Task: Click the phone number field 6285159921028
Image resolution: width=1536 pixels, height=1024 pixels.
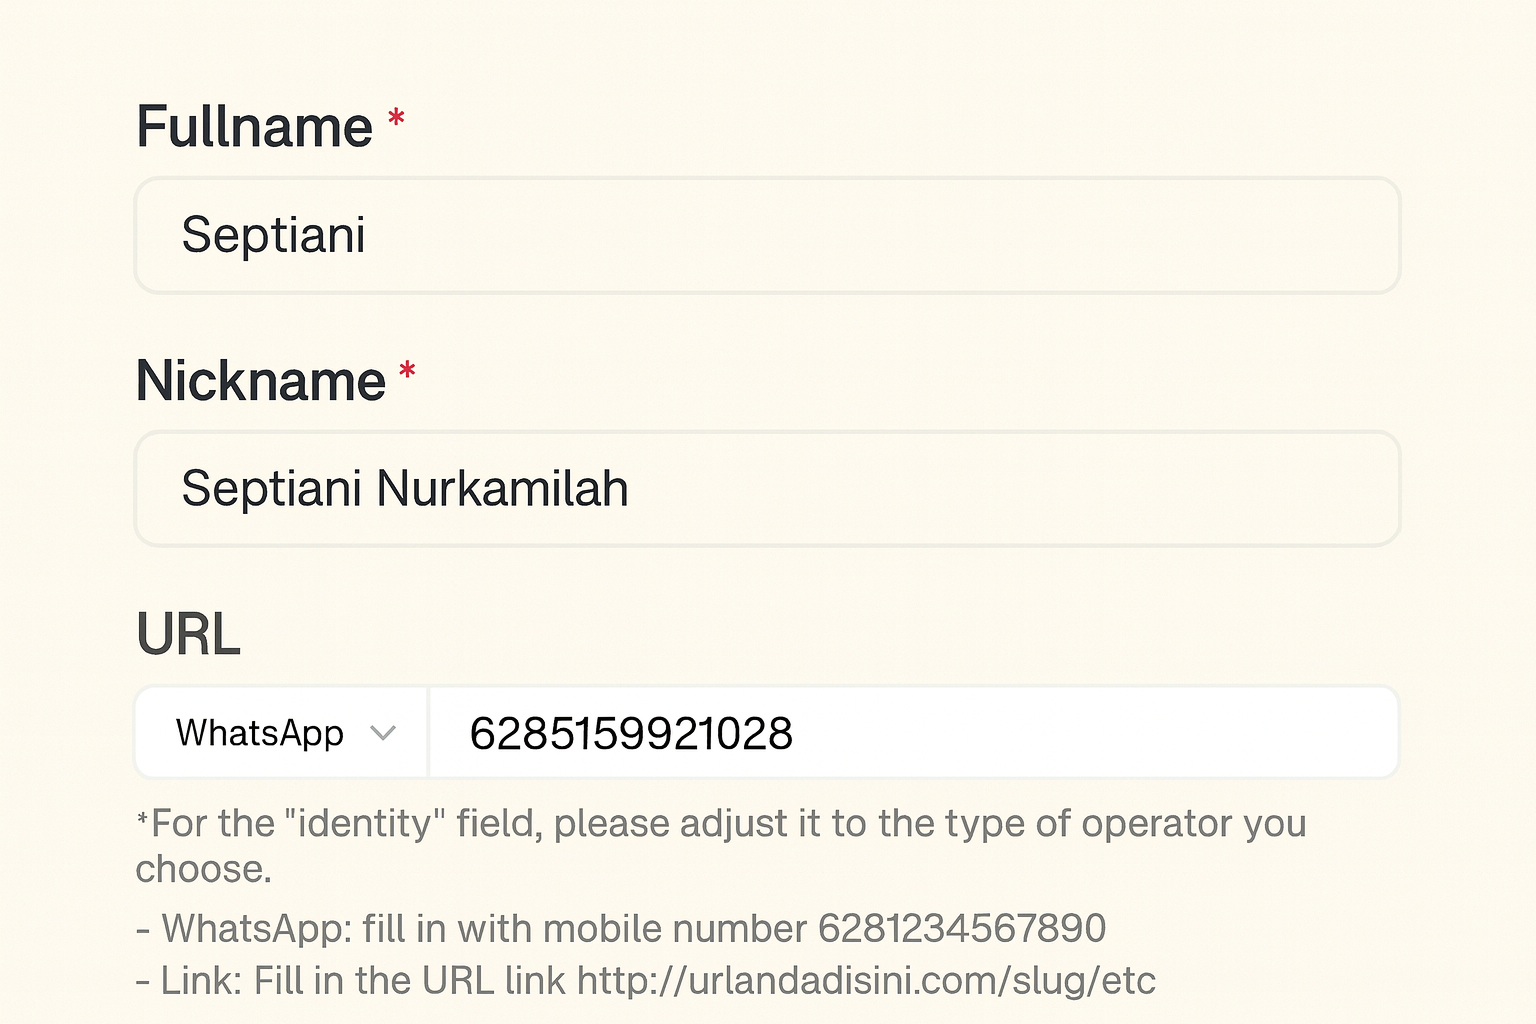Action: pos(900,733)
